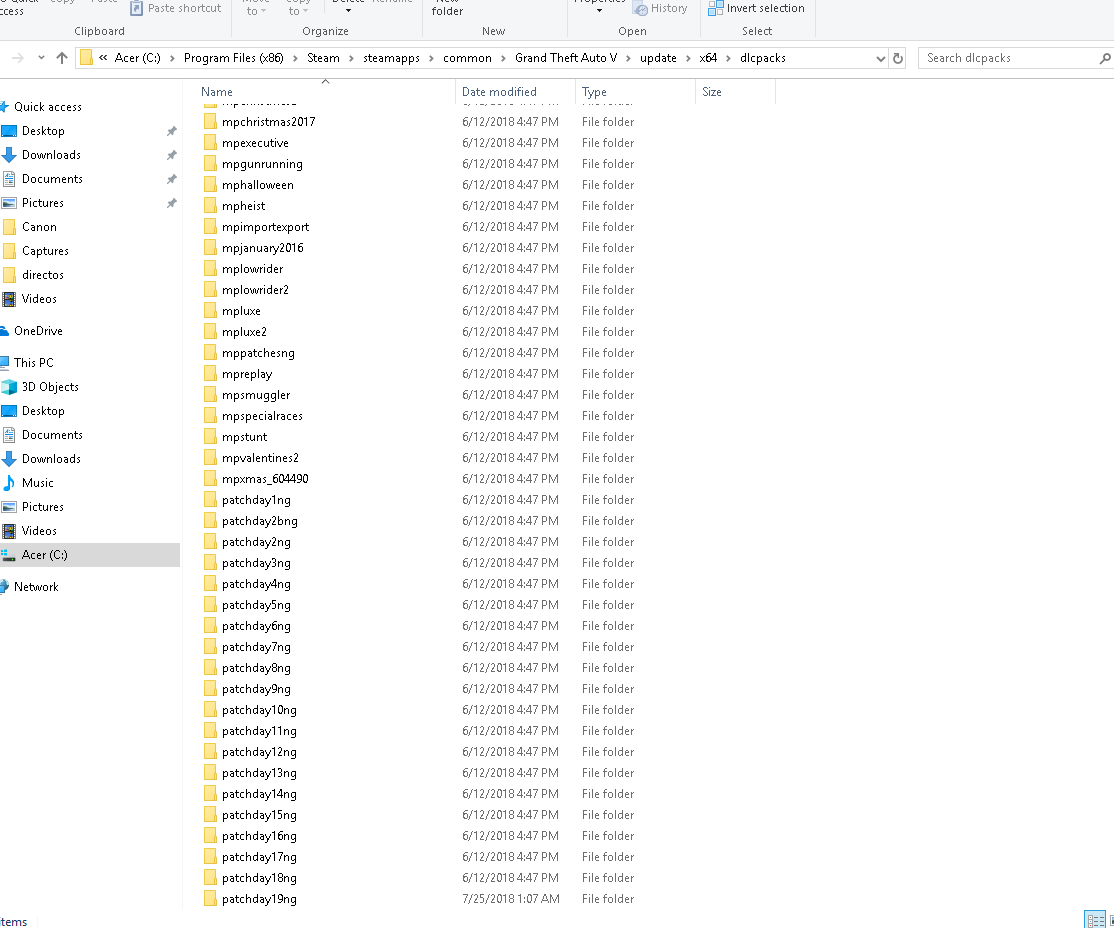The width and height of the screenshot is (1114, 928).
Task: Select Acer (C:) drive in the sidebar
Action: (44, 555)
